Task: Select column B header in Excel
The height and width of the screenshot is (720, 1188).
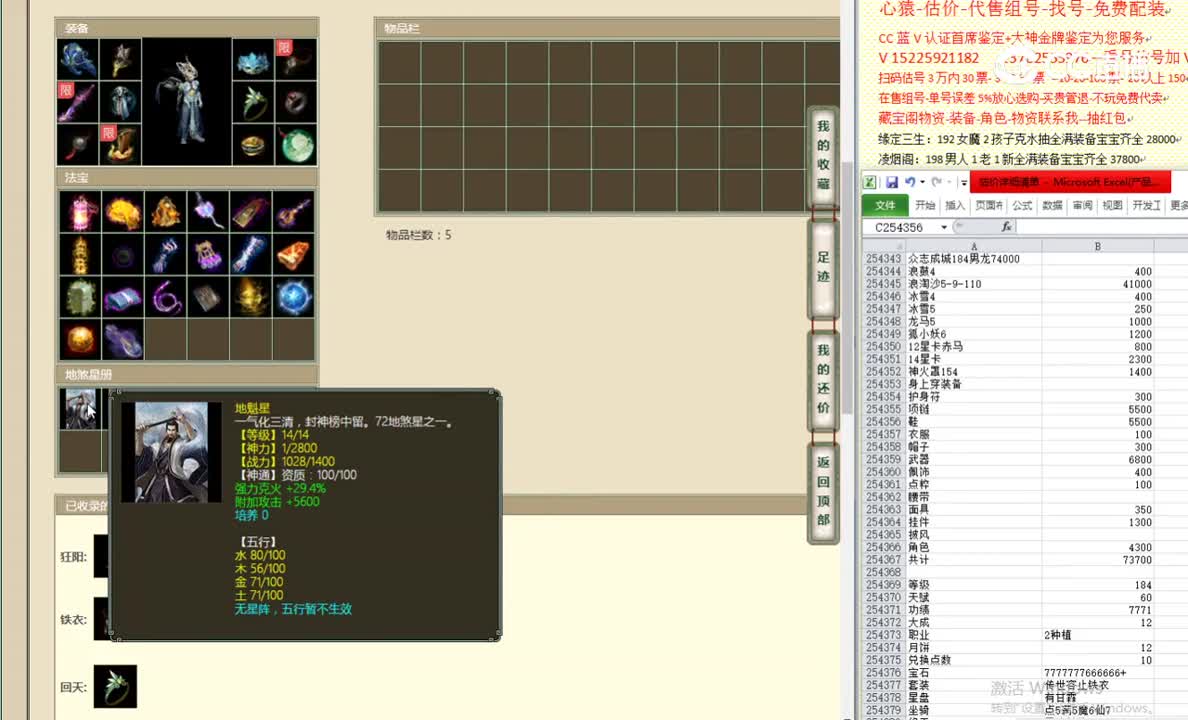Action: pos(1098,246)
